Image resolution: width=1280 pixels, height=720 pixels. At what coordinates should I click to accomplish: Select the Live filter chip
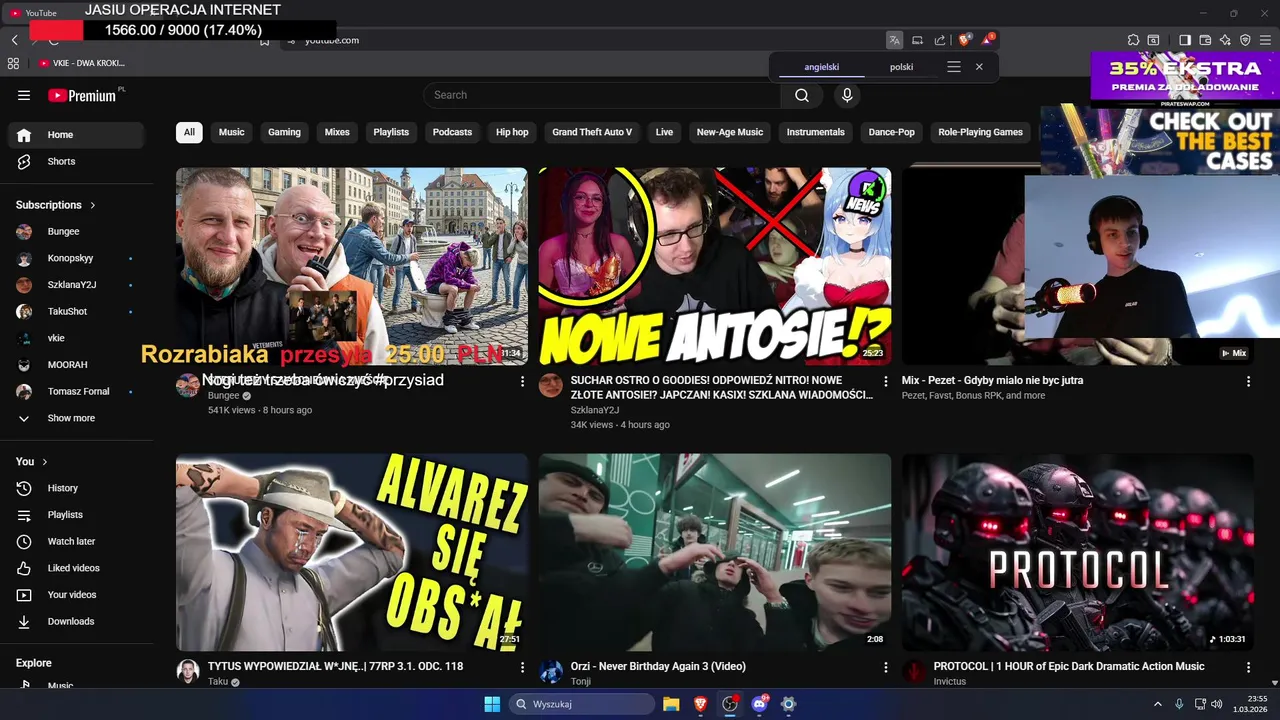pyautogui.click(x=664, y=132)
